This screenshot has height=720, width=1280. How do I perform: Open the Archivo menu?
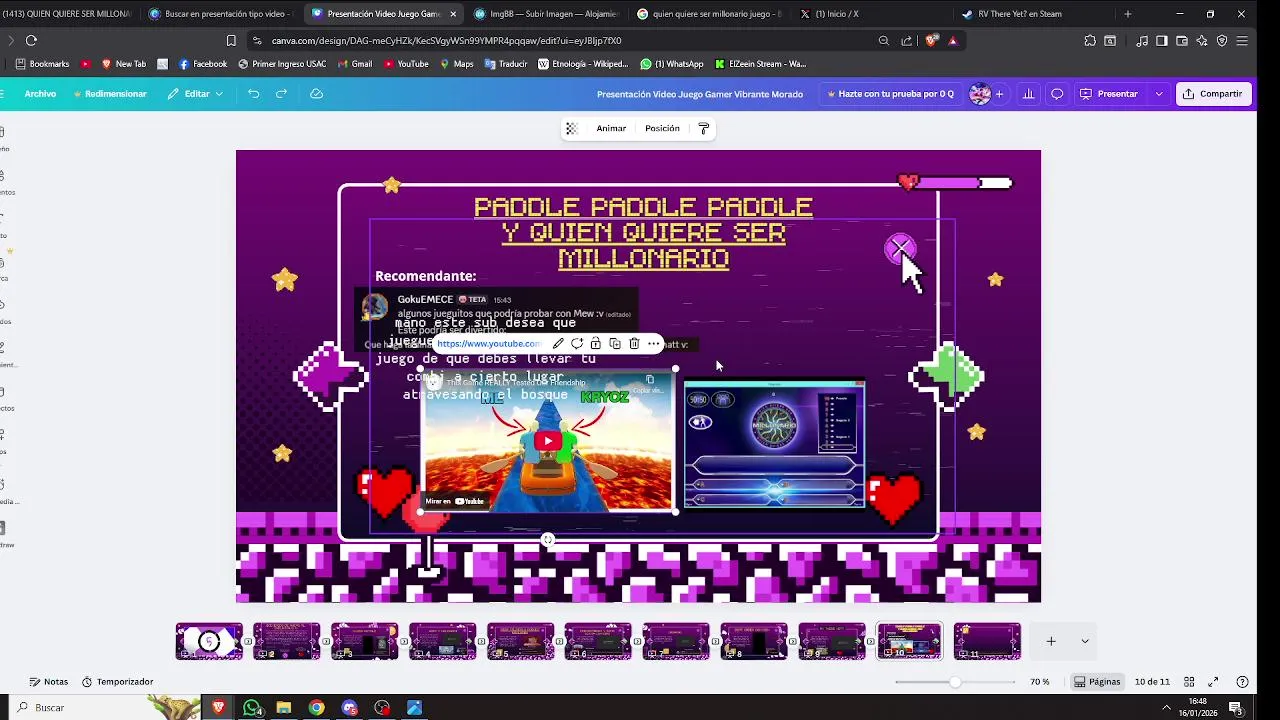40,94
